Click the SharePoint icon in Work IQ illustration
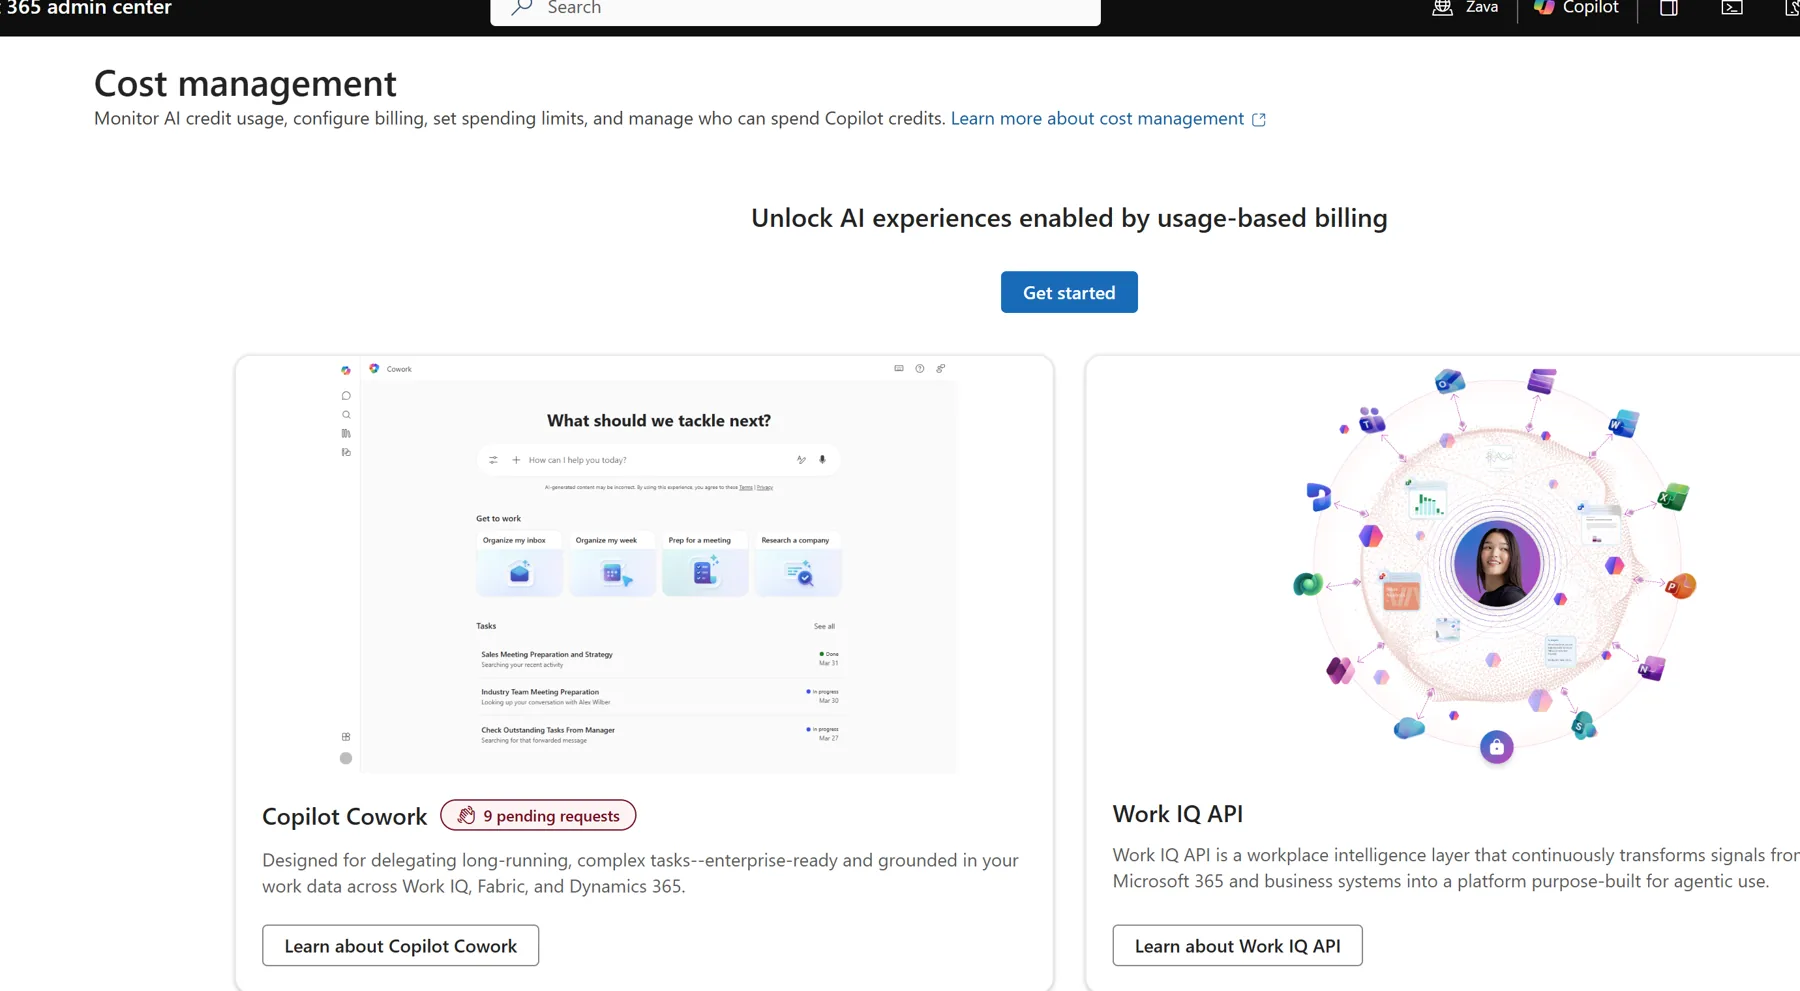 point(1583,725)
